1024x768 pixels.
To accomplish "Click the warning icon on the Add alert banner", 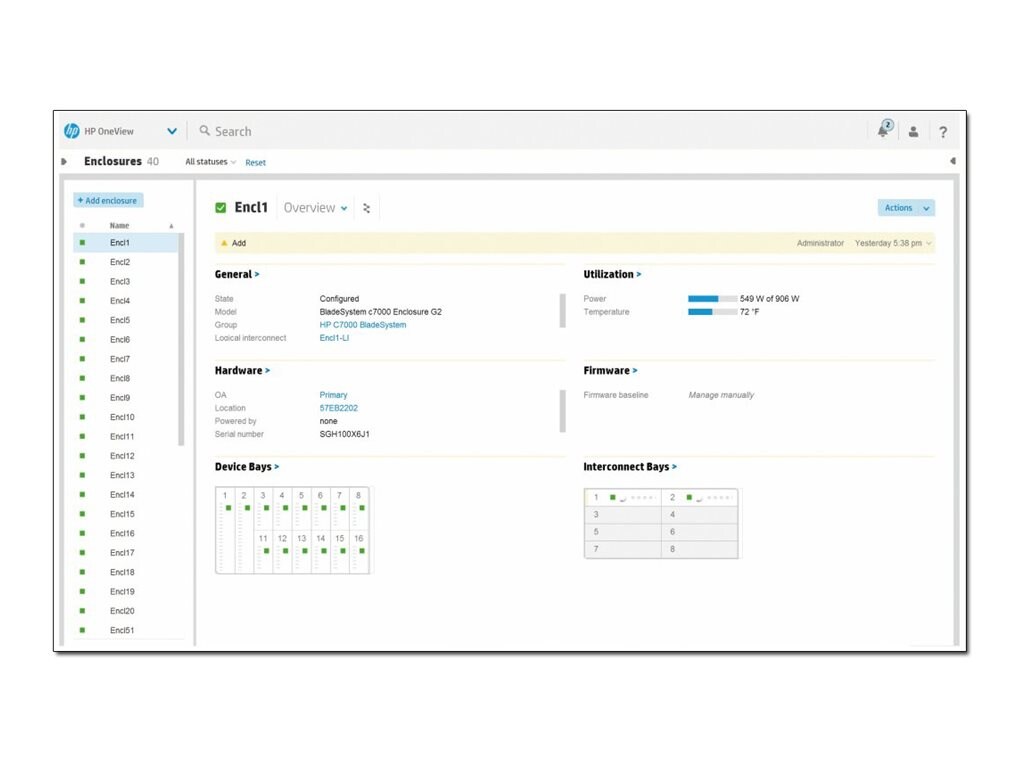I will click(224, 243).
